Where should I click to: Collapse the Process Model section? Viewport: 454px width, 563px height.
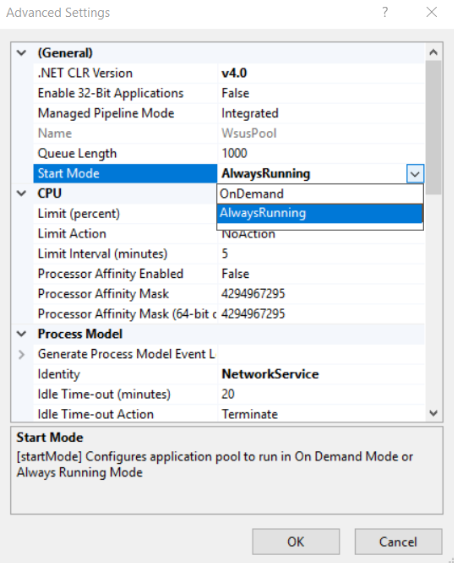click(22, 334)
